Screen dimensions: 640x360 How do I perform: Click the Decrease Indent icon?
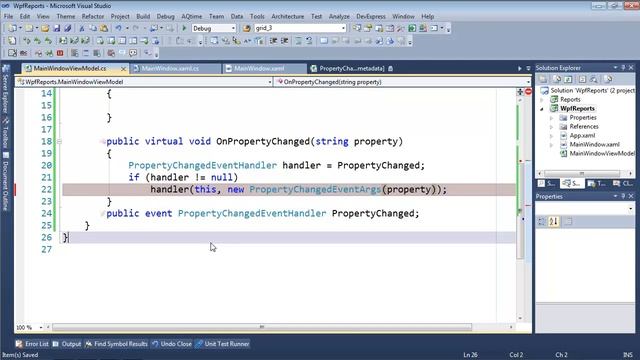pyautogui.click(x=273, y=41)
